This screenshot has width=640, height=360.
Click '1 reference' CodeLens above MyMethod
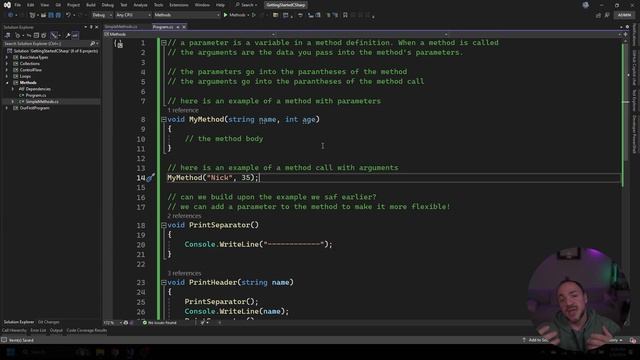tap(183, 110)
